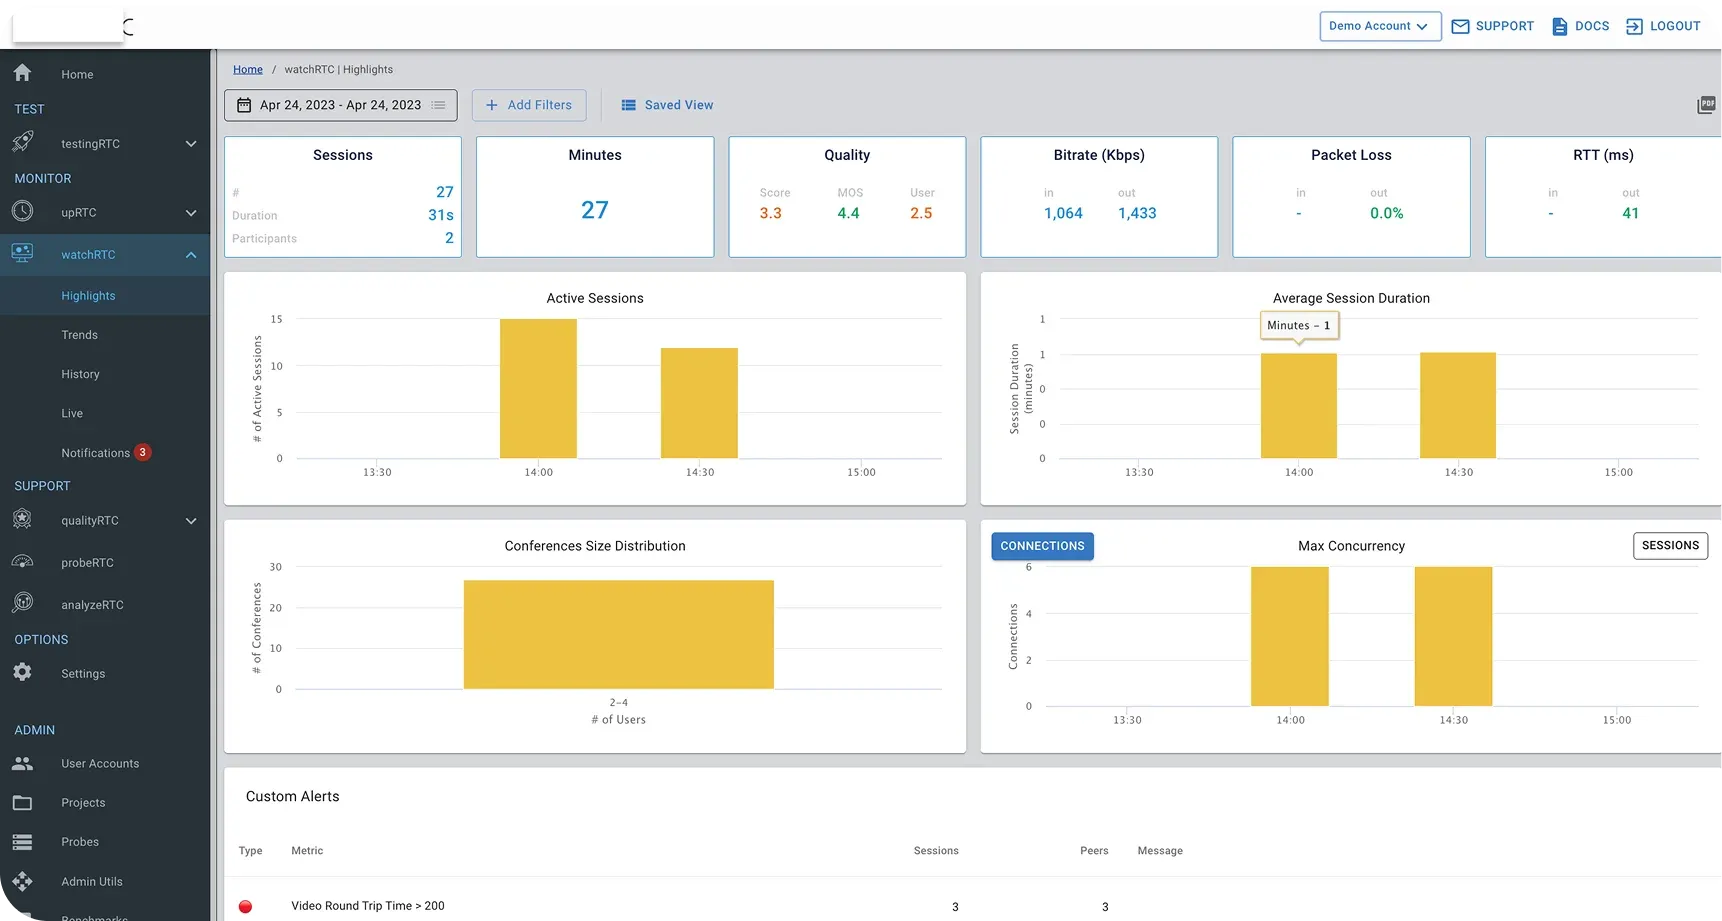Click the testingRTC rocket icon

[x=22, y=142]
